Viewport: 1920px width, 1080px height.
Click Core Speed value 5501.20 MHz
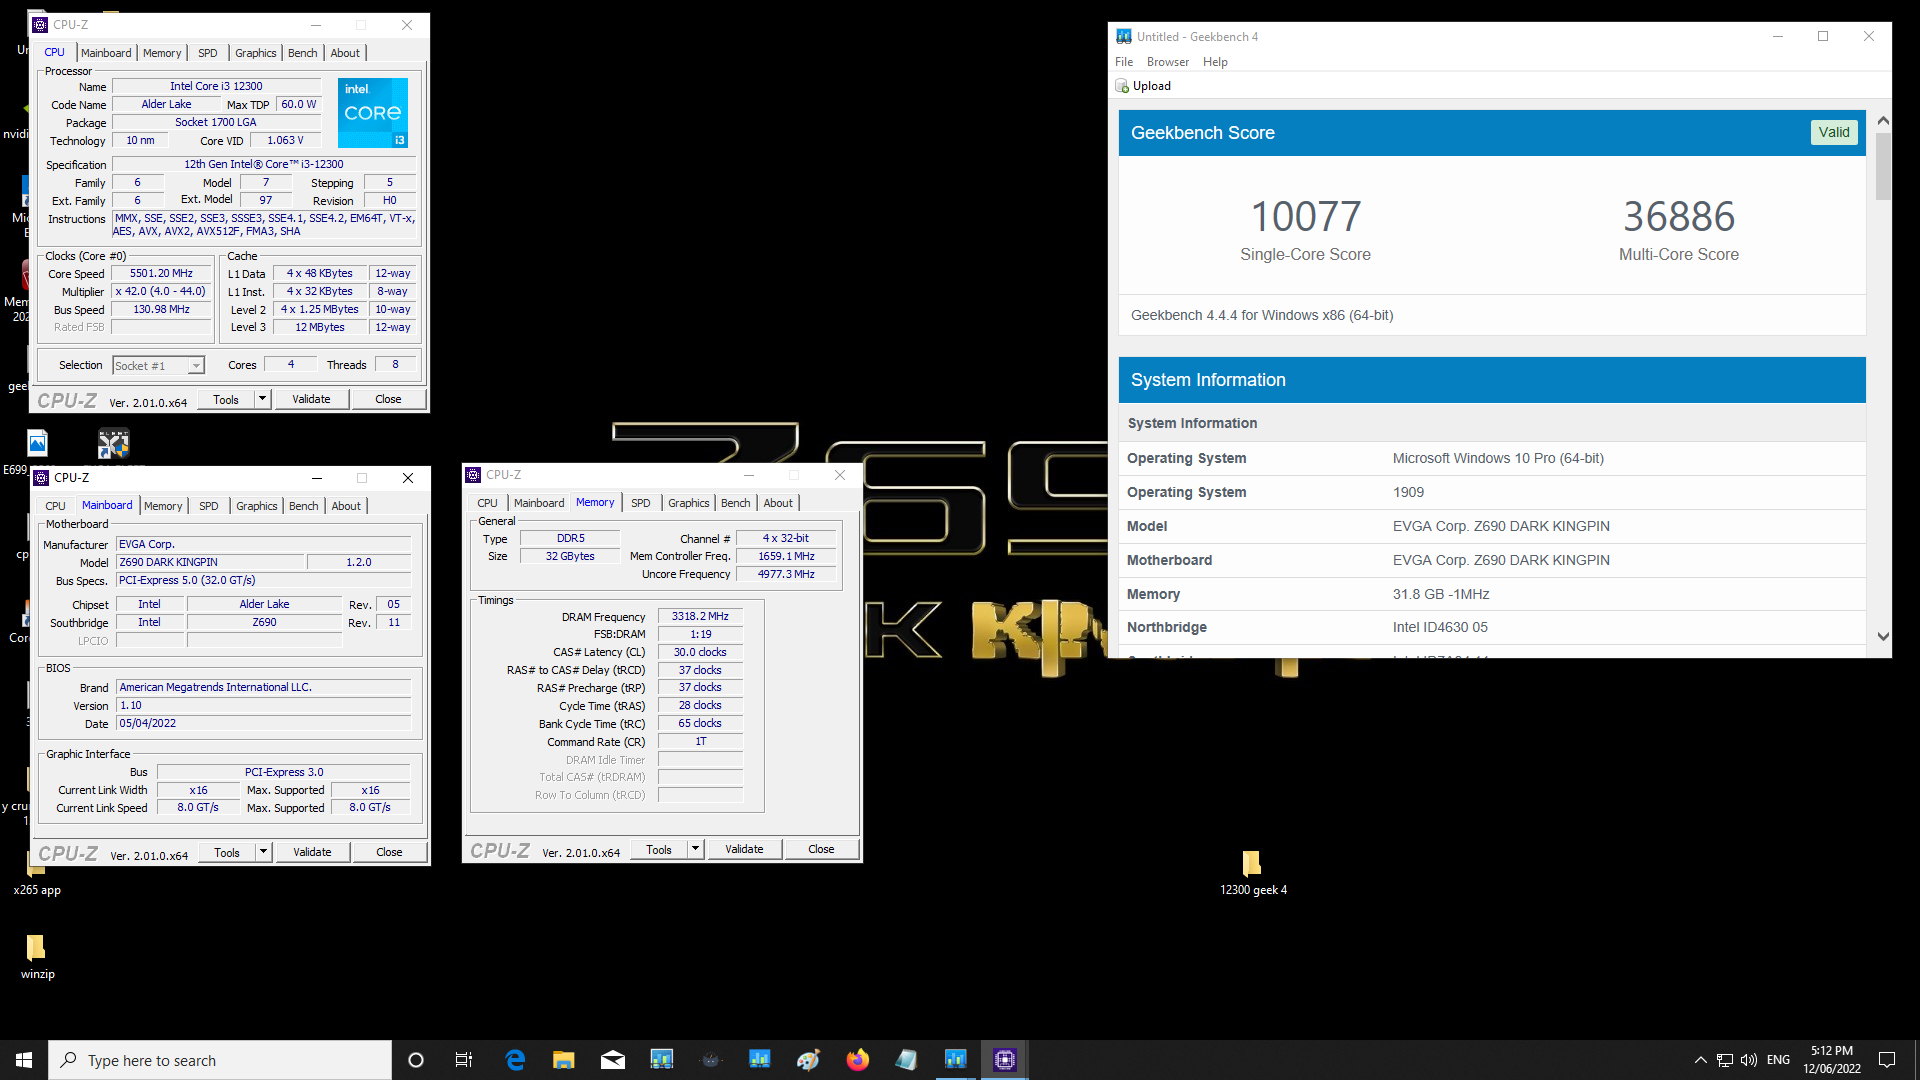tap(161, 274)
